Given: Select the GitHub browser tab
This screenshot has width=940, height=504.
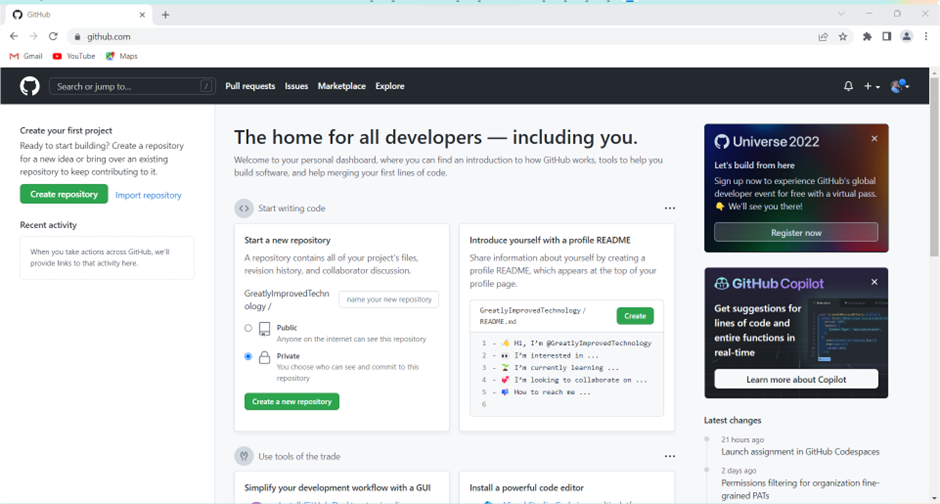Looking at the screenshot, I should (x=78, y=15).
